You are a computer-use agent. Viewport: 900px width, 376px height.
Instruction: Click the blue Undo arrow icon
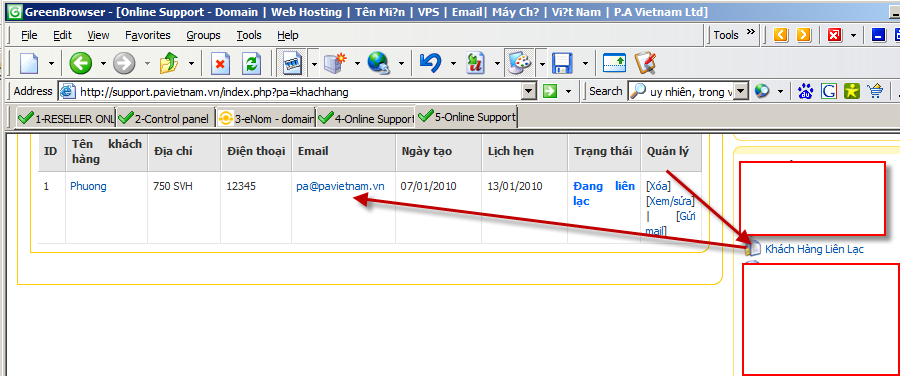click(430, 63)
